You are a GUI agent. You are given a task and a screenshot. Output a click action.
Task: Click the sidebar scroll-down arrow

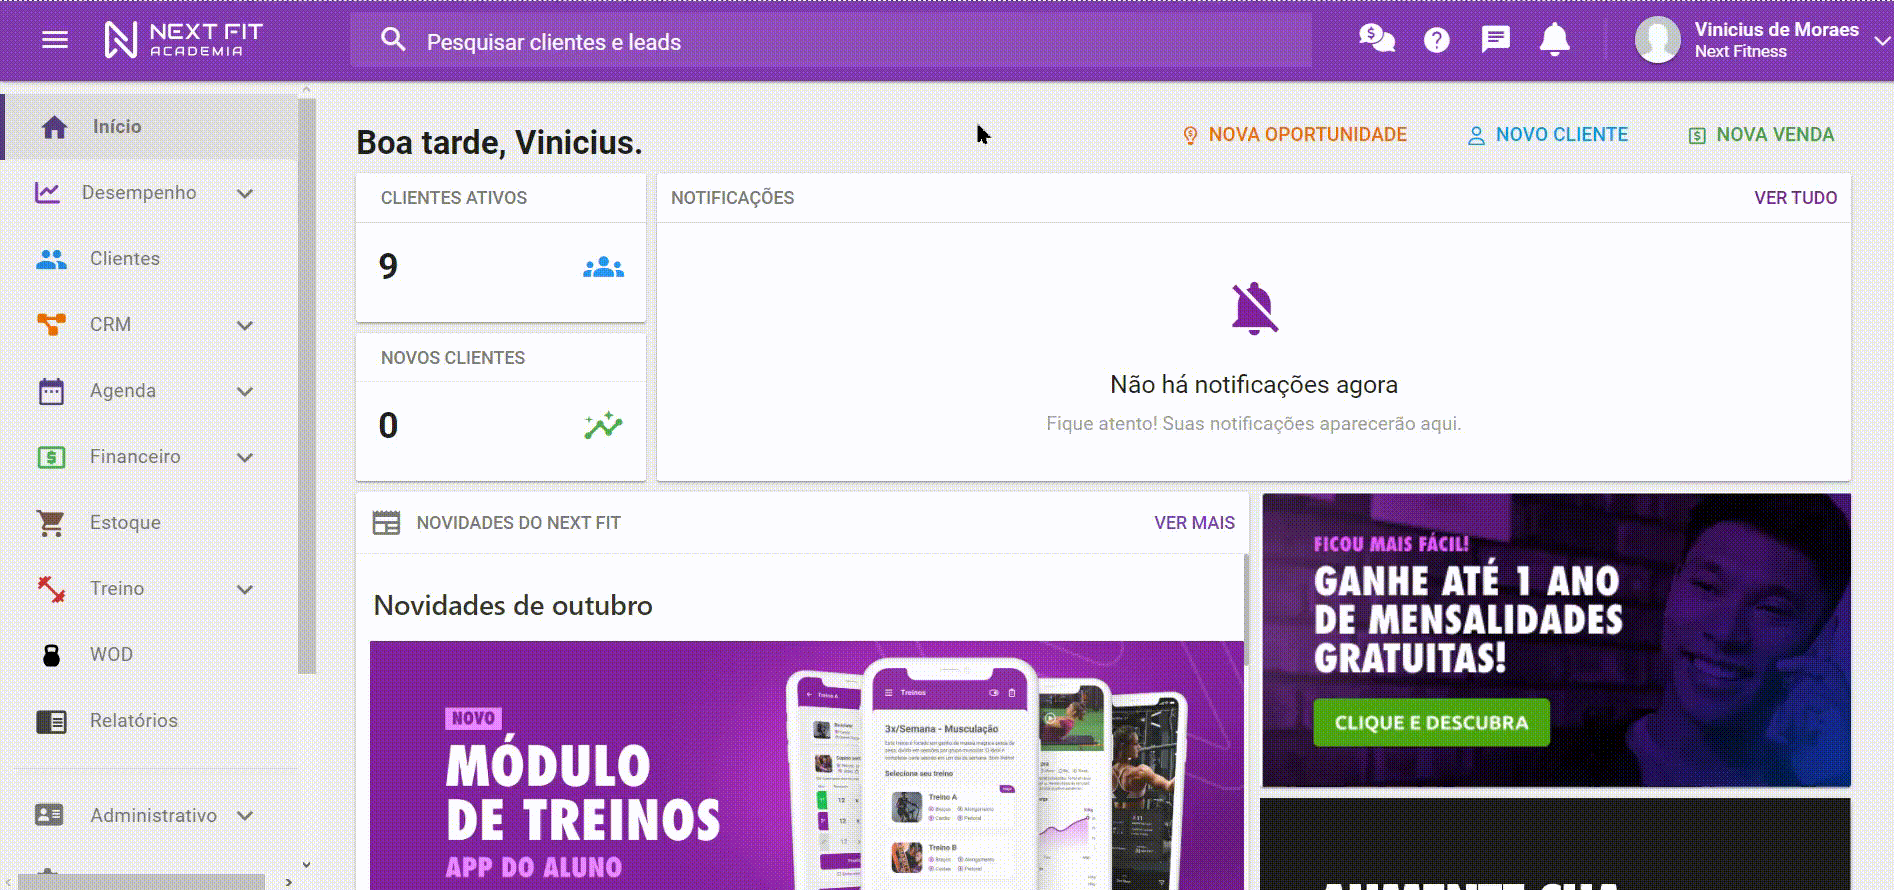[x=306, y=864]
